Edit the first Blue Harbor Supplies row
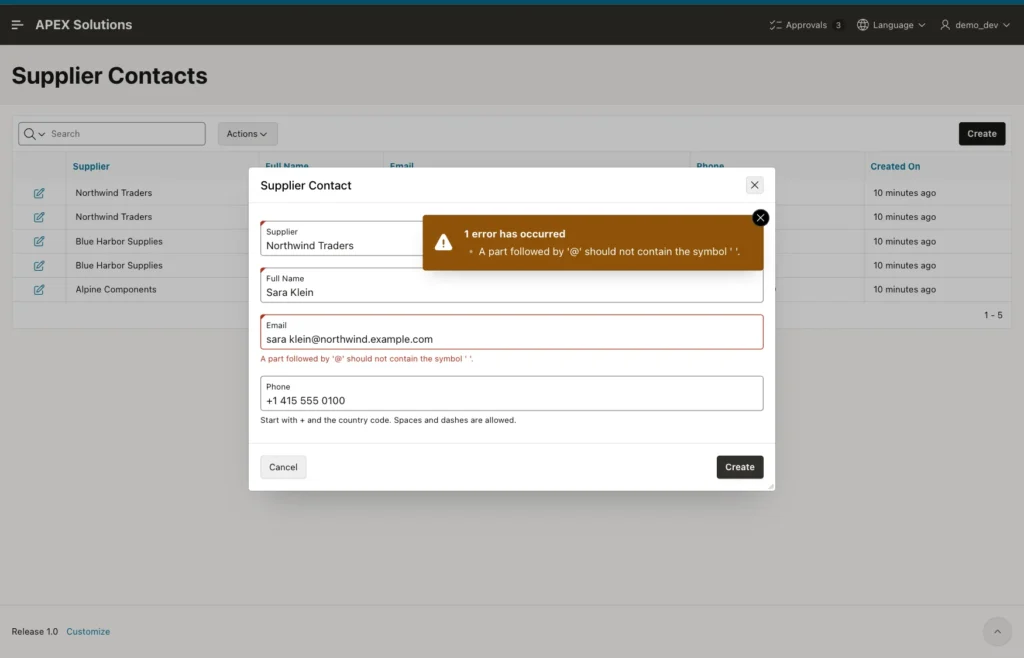Viewport: 1024px width, 658px height. [x=39, y=242]
